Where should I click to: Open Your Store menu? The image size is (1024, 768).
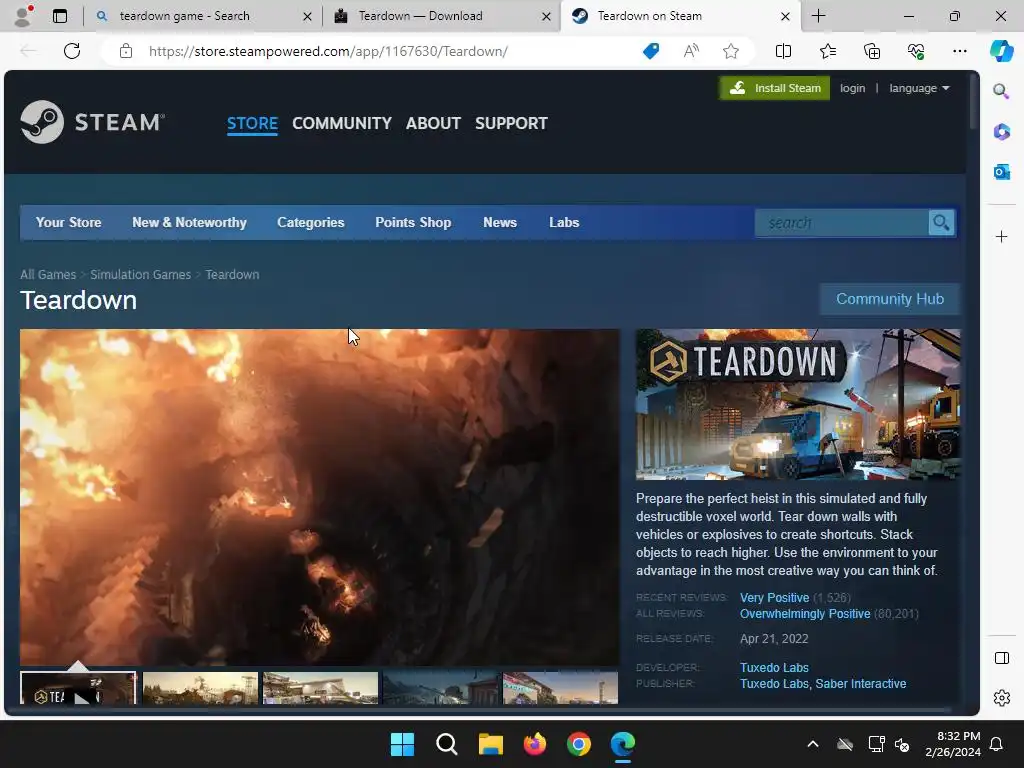coord(68,222)
